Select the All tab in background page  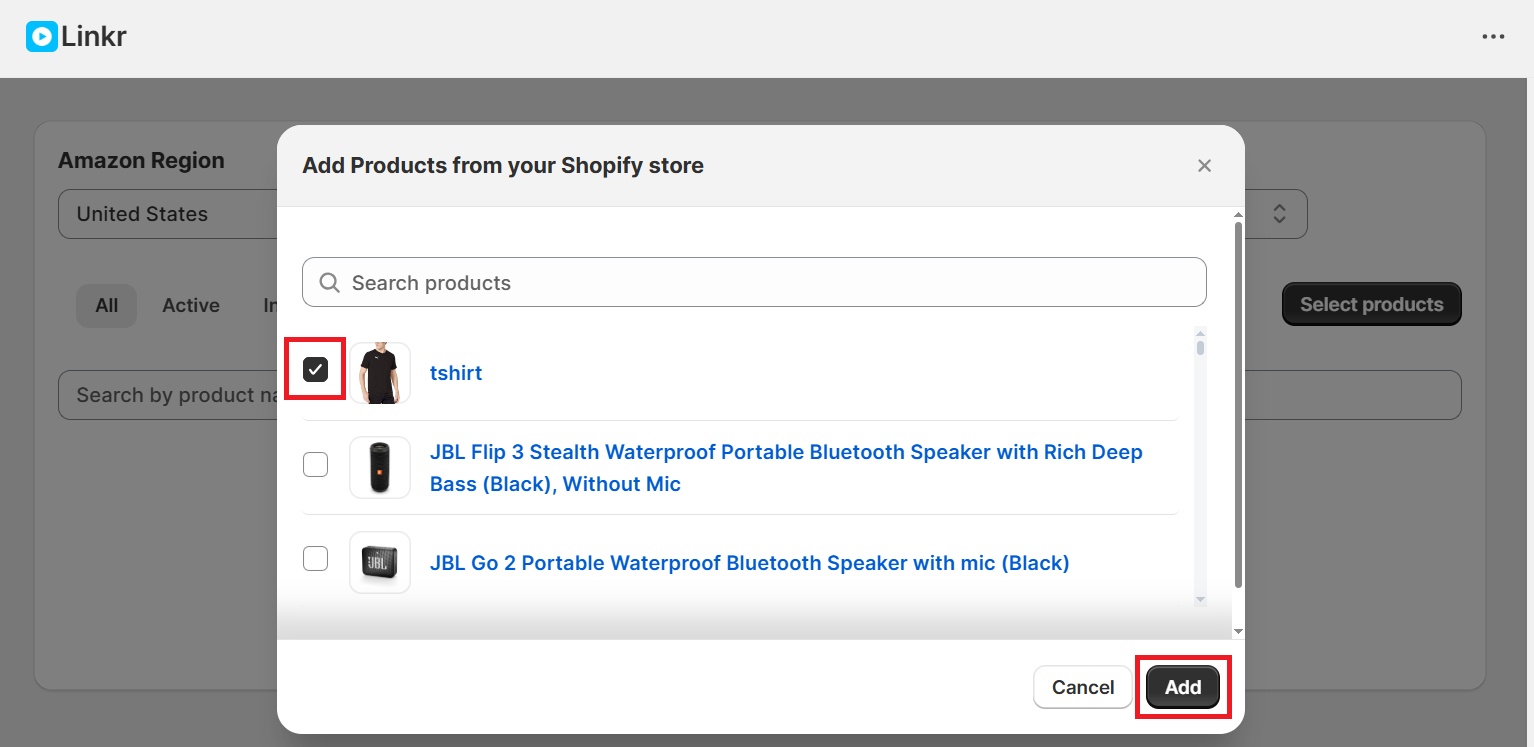tap(107, 306)
